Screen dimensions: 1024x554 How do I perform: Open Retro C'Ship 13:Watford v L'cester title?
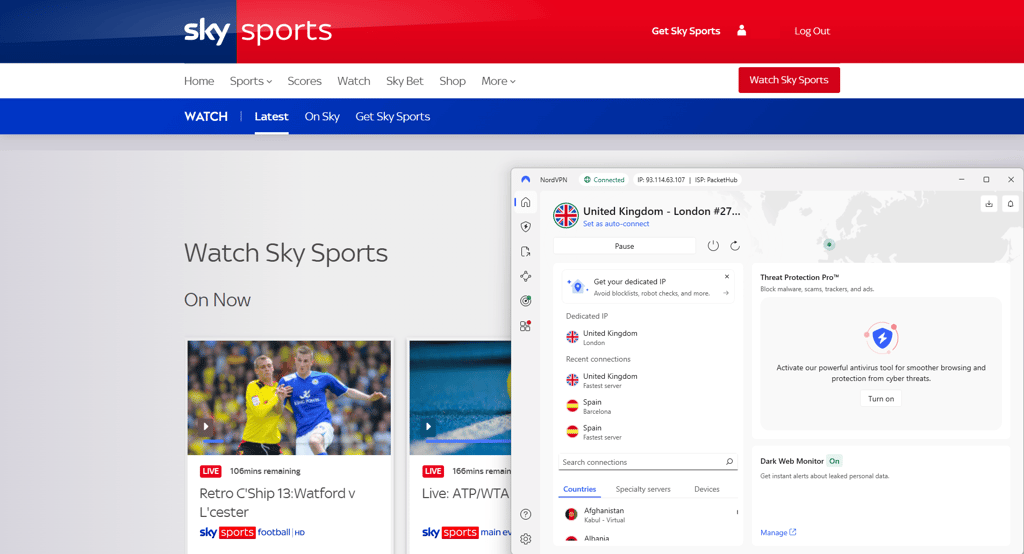[x=278, y=502]
